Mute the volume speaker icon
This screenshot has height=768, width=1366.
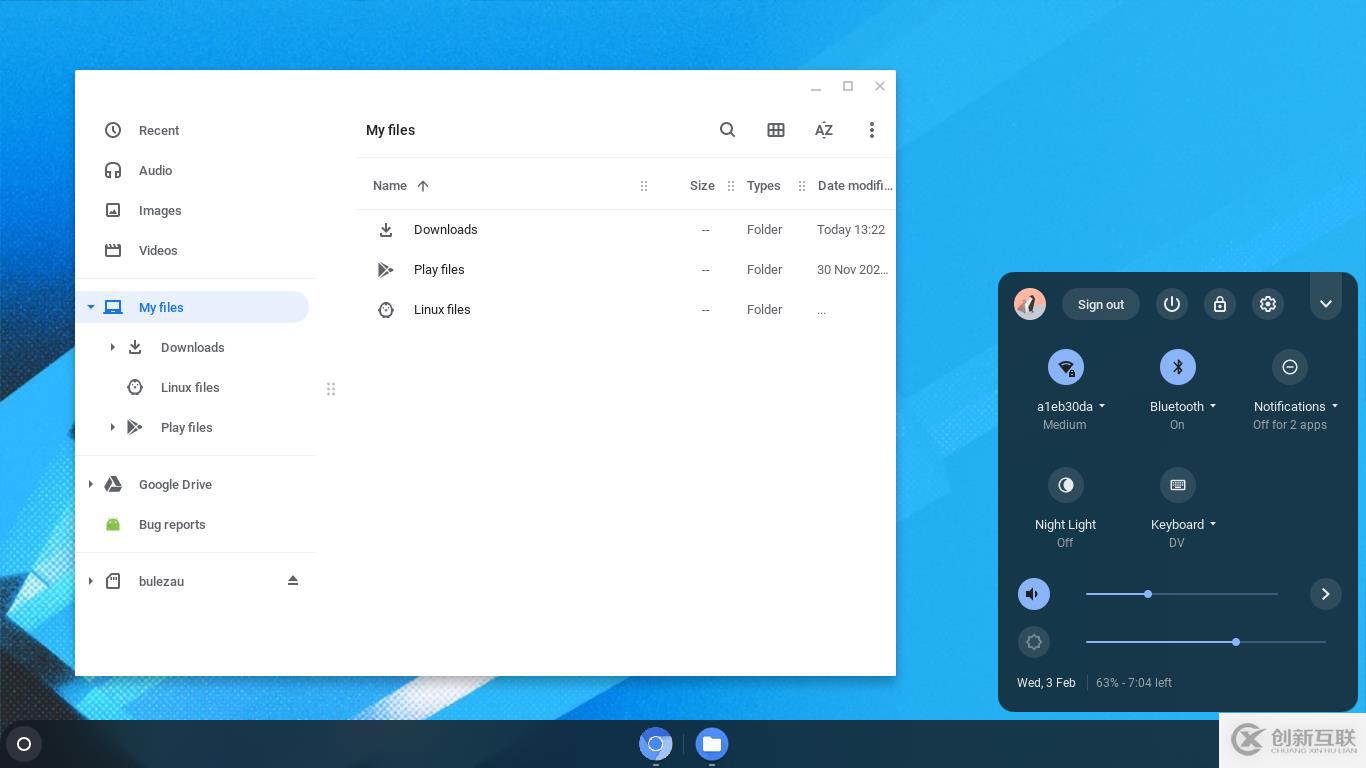click(x=1034, y=594)
